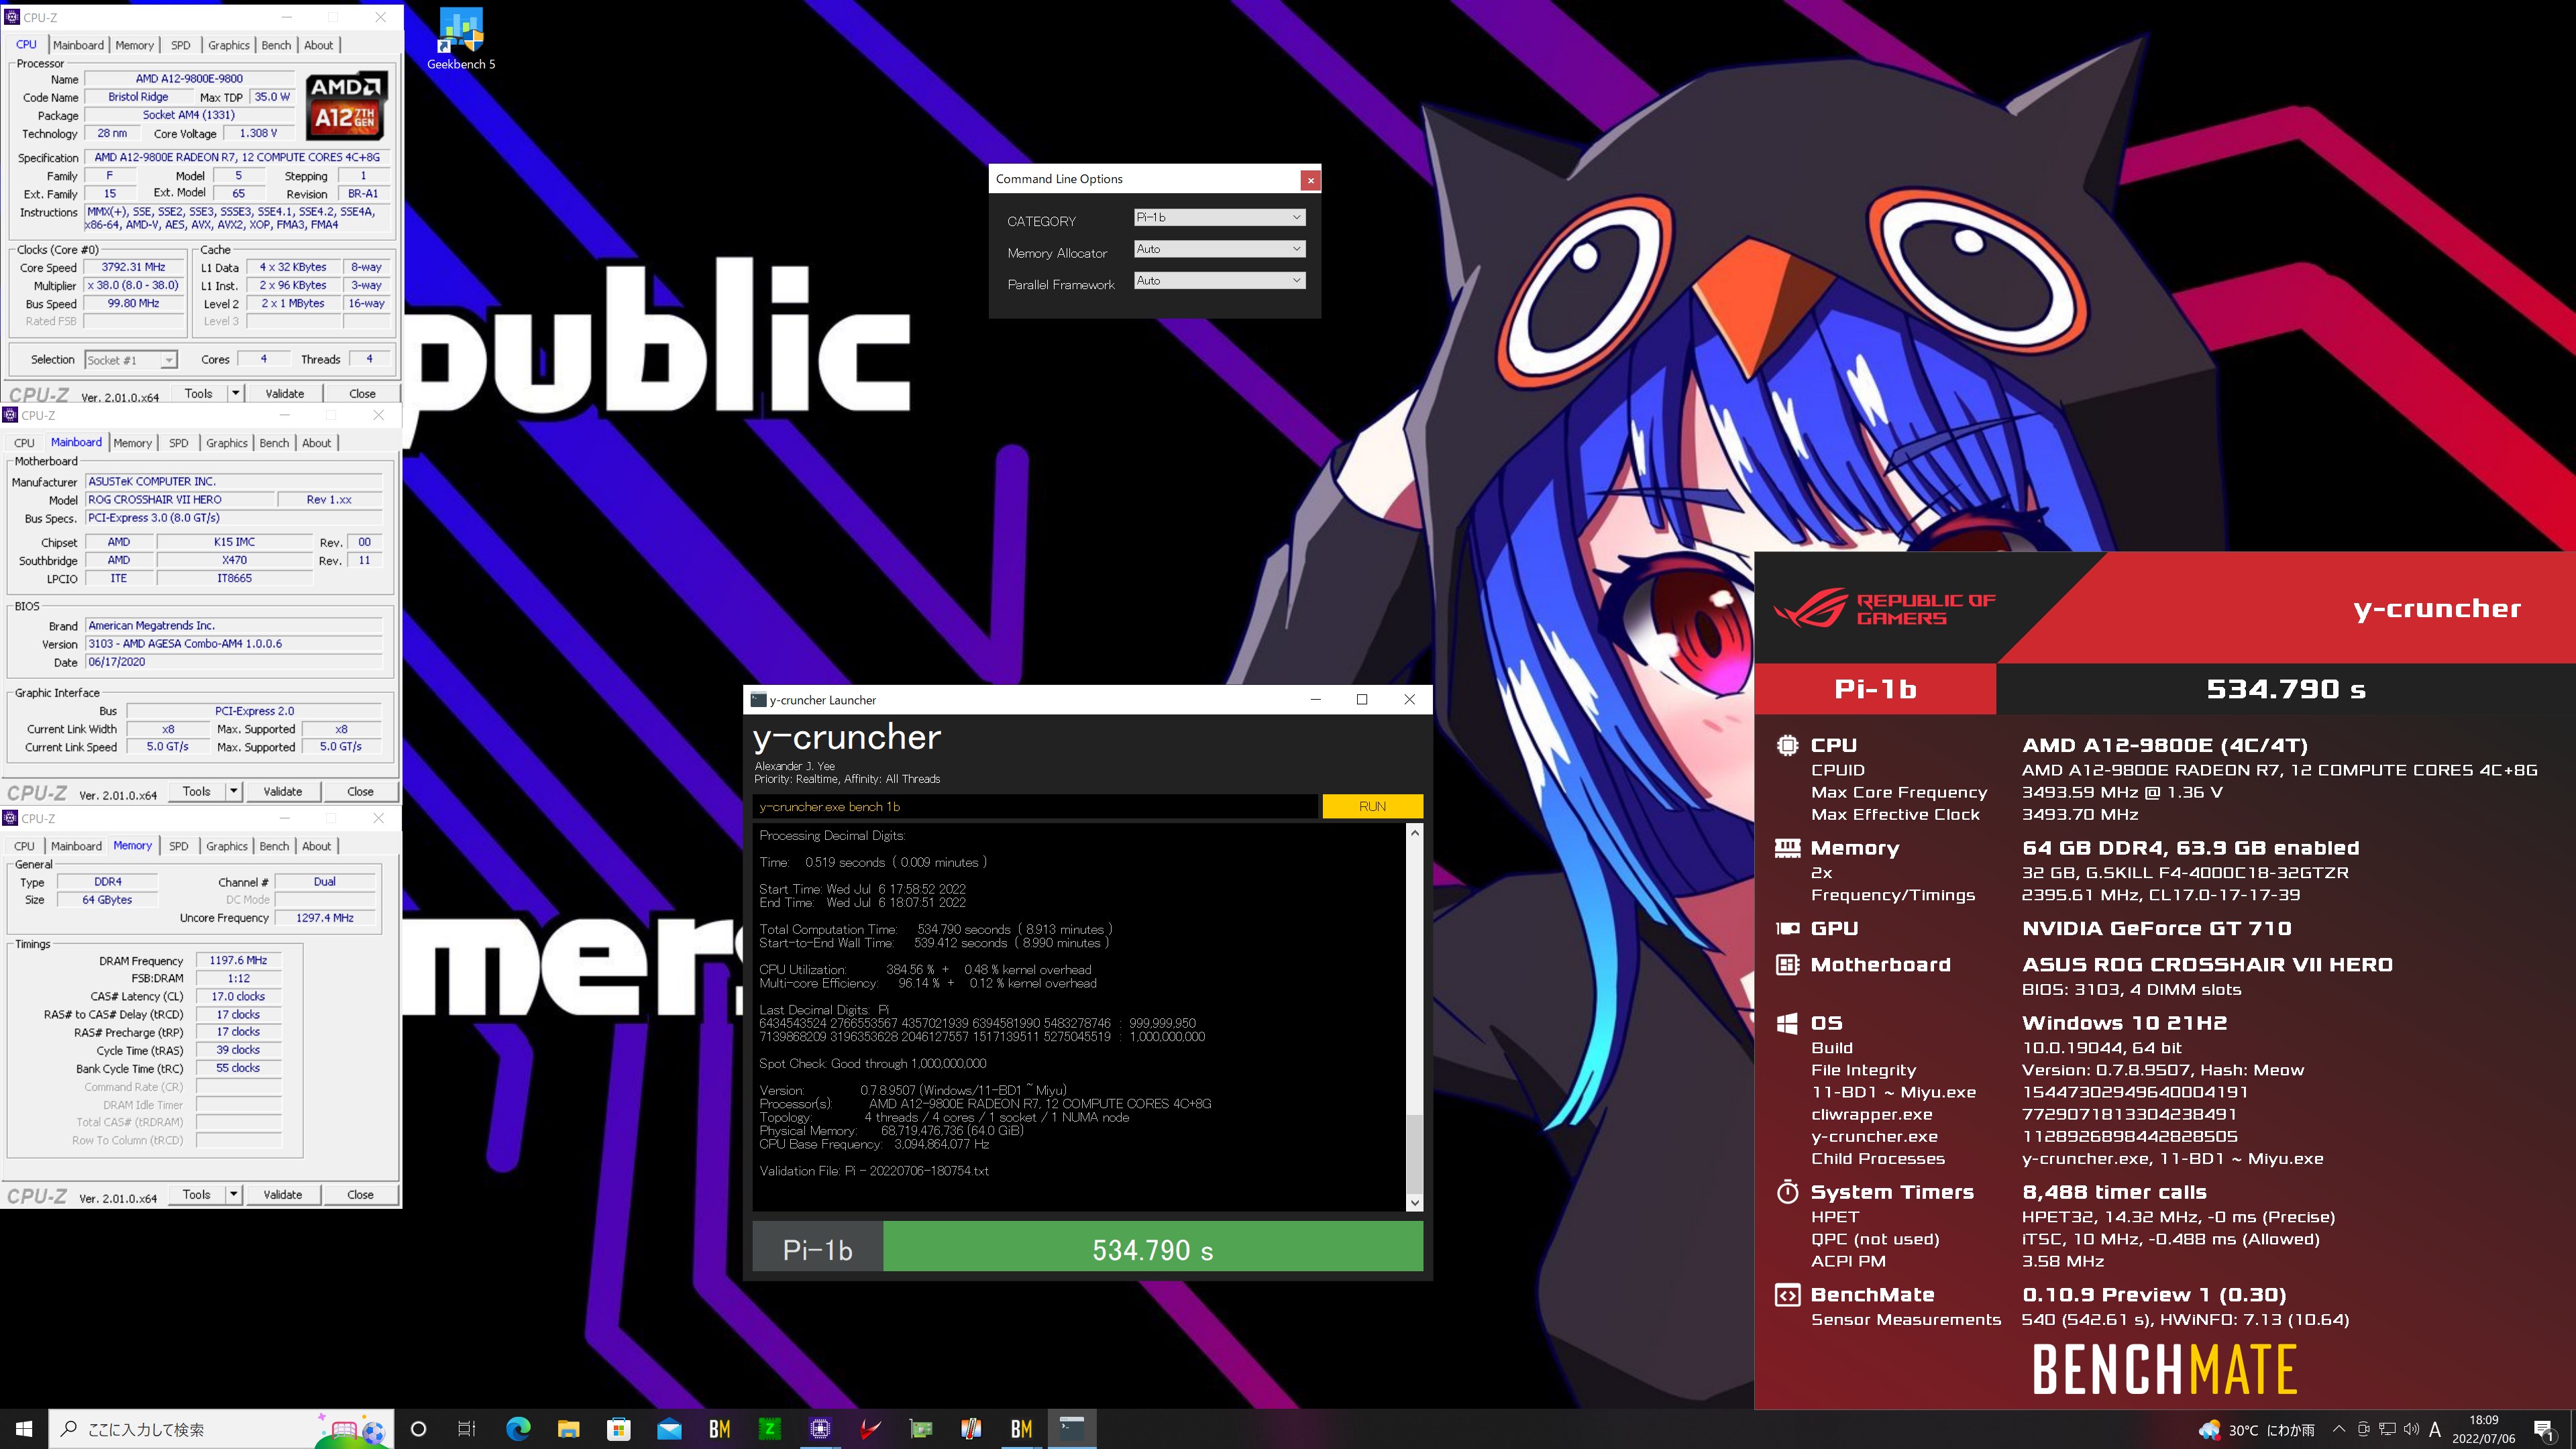Open Task View from the taskbar
2576x1449 pixels.
pyautogui.click(x=467, y=1429)
